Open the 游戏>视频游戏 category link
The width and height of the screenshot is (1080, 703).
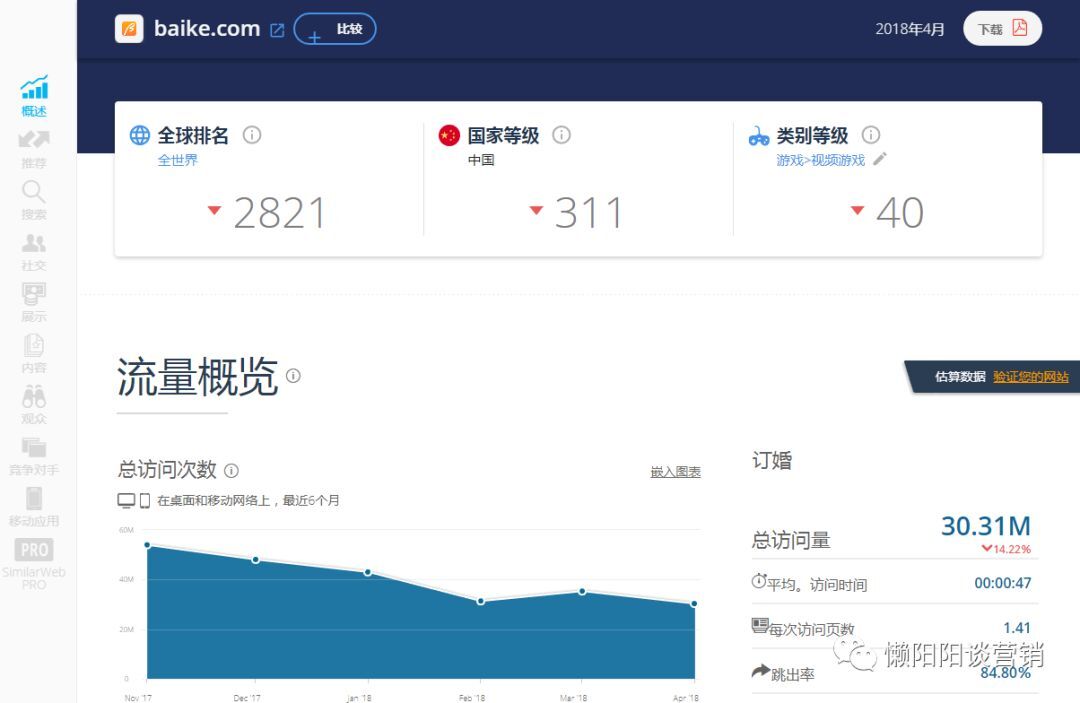(820, 160)
